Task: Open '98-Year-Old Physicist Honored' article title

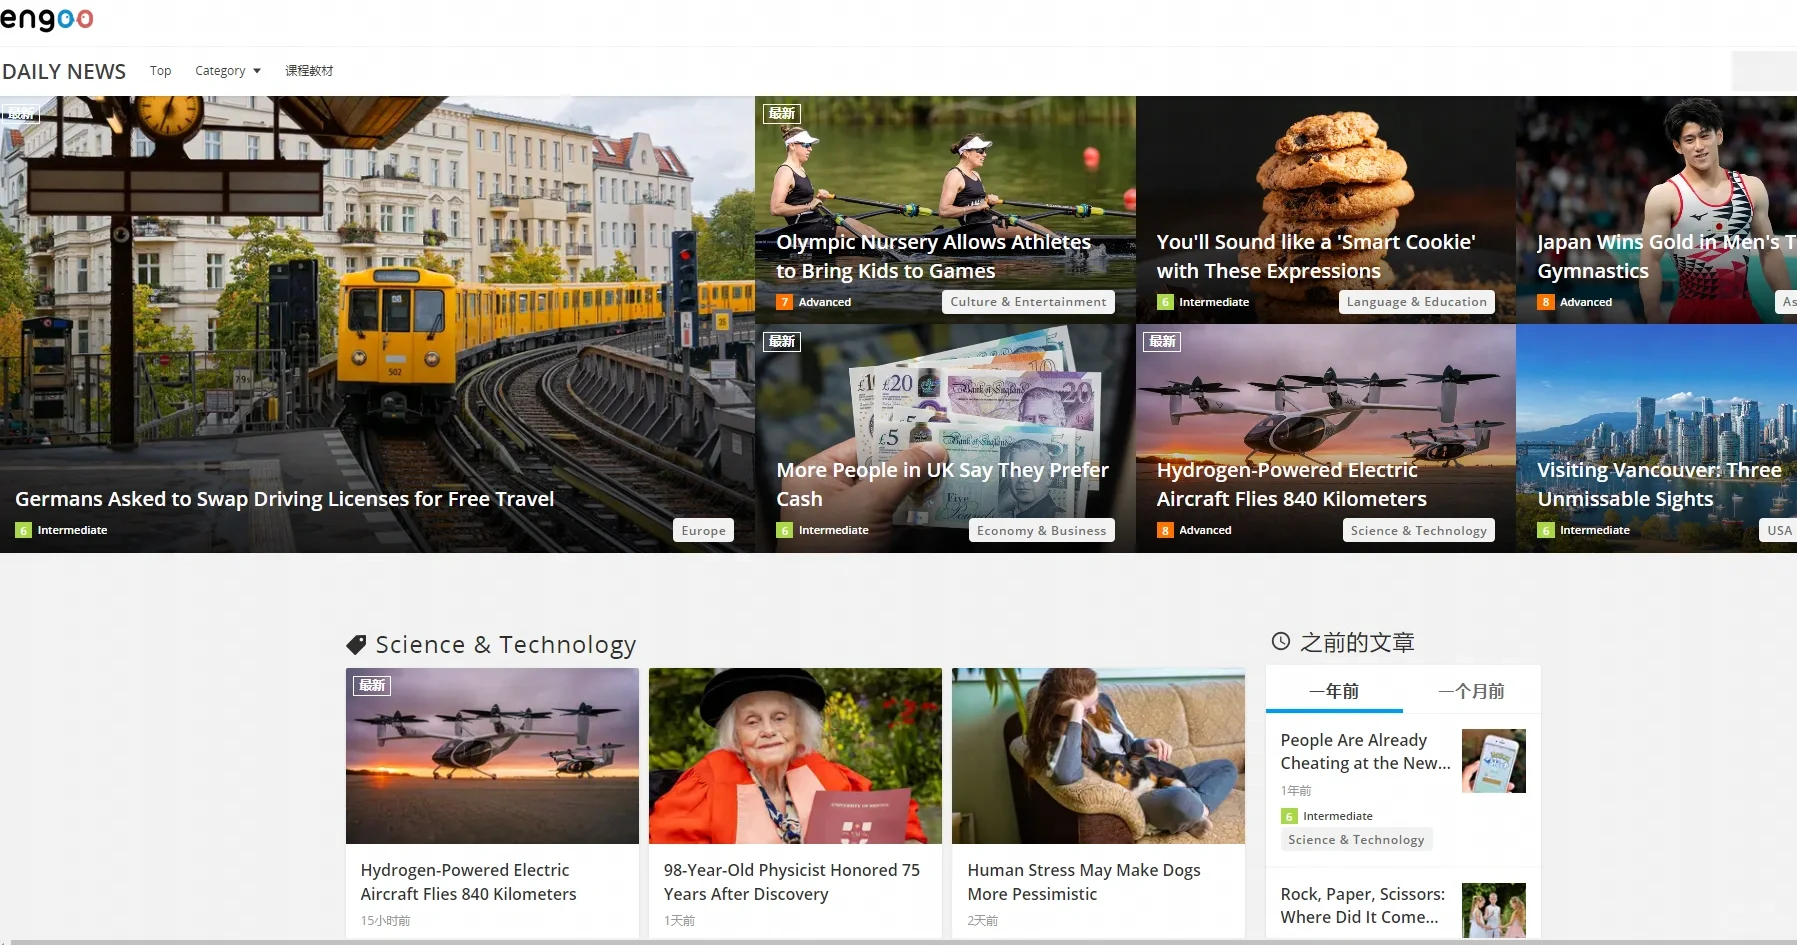Action: tap(792, 882)
